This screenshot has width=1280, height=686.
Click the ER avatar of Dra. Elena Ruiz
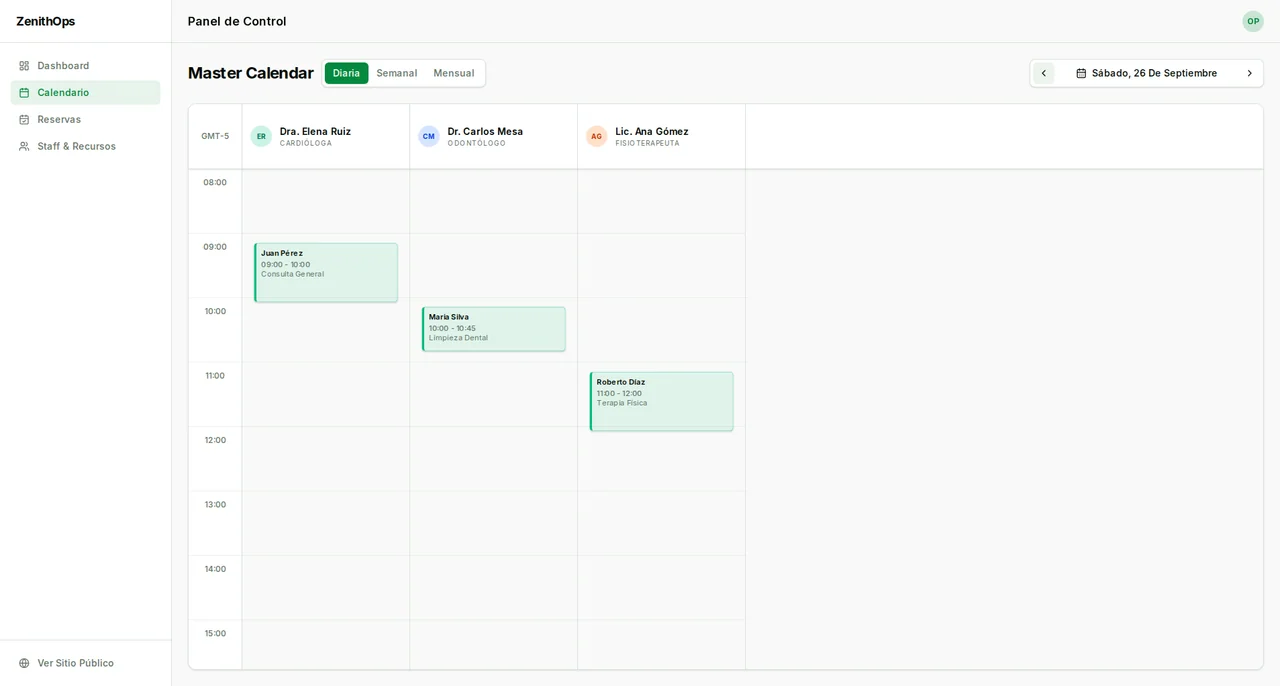[261, 136]
